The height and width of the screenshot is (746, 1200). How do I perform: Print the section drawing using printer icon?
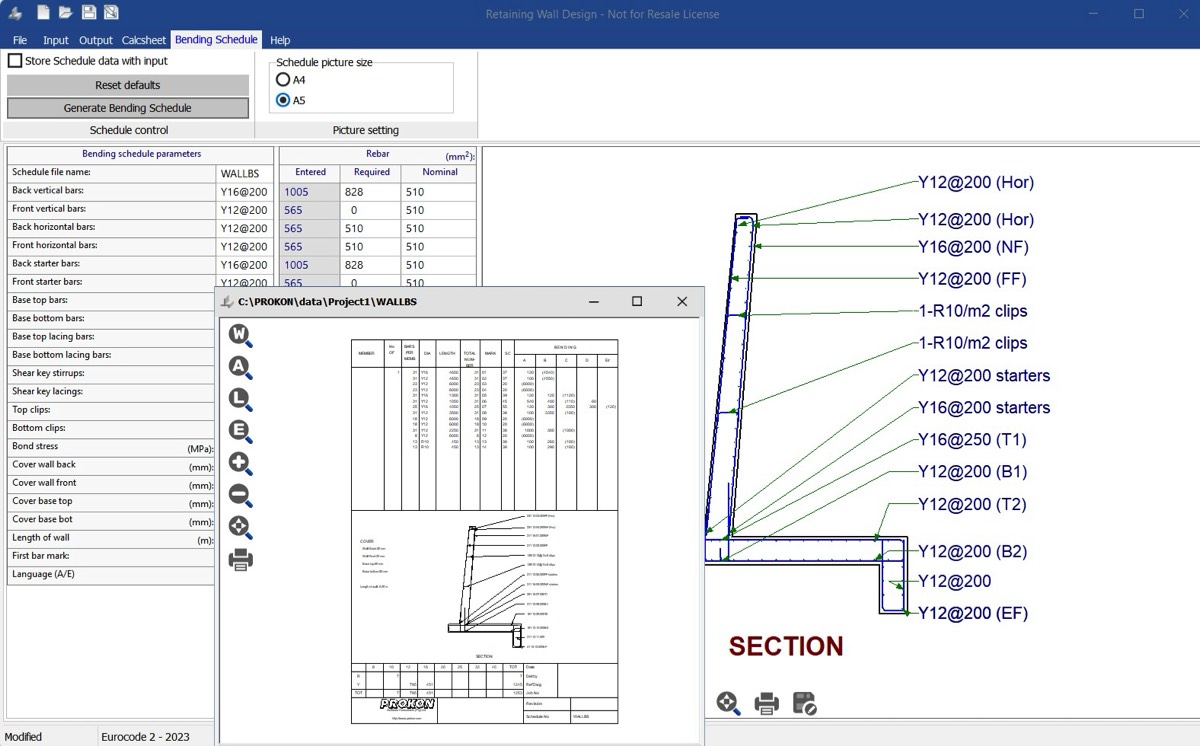(x=767, y=704)
